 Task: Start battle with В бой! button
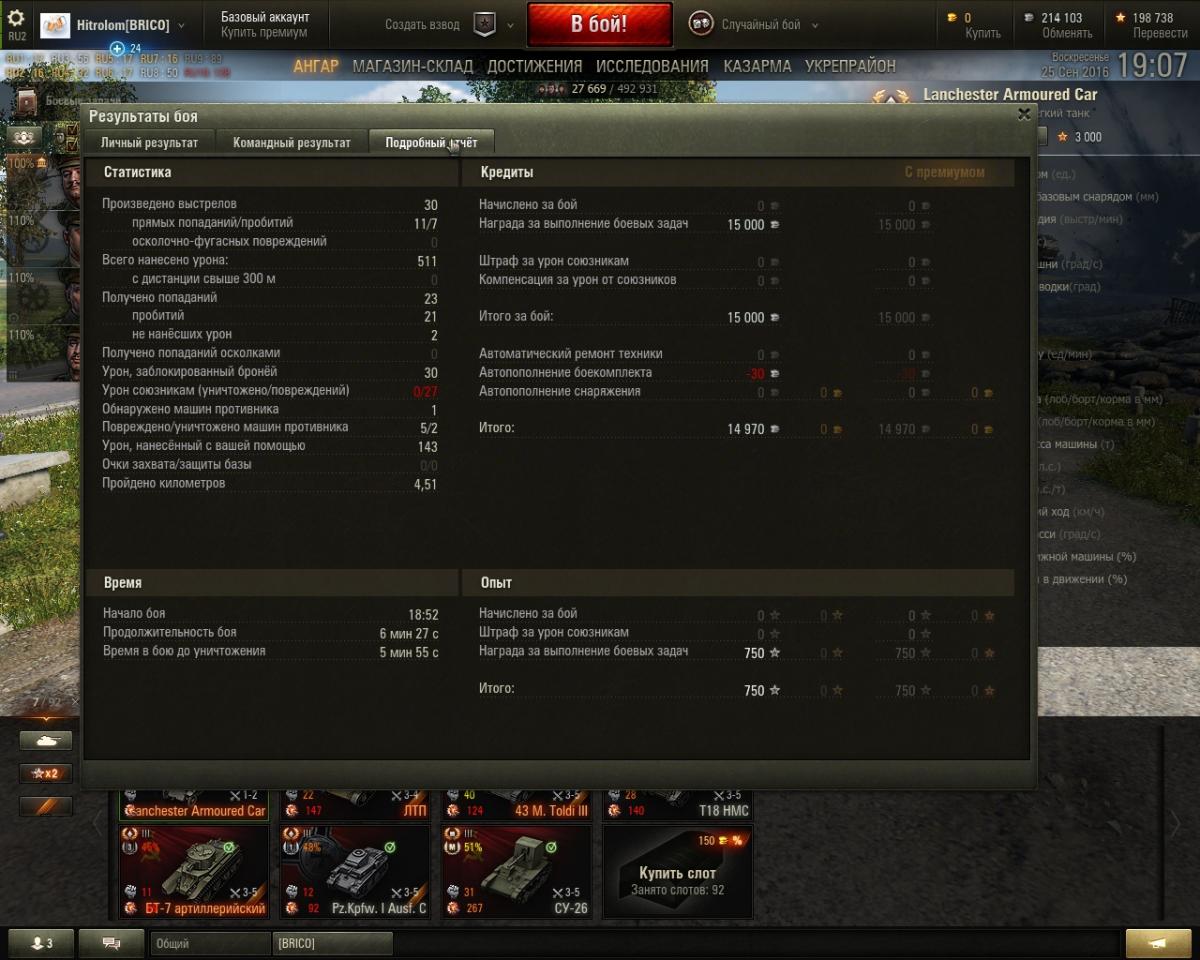tap(599, 24)
